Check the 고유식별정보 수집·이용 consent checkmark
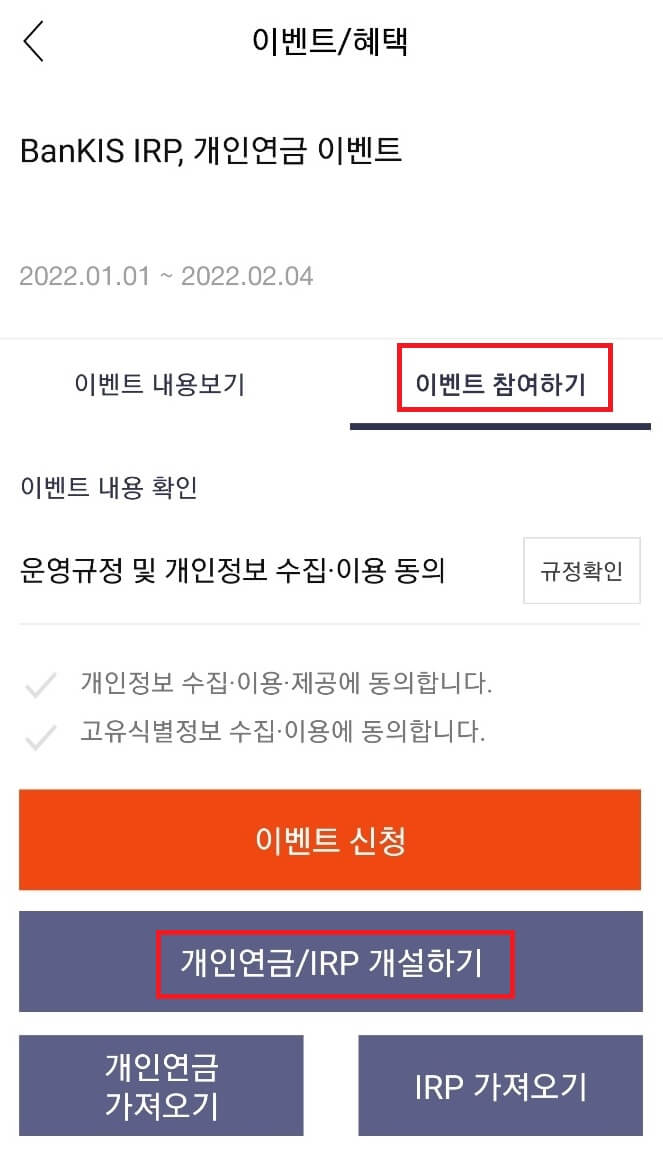Image resolution: width=663 pixels, height=1153 pixels. (x=41, y=735)
